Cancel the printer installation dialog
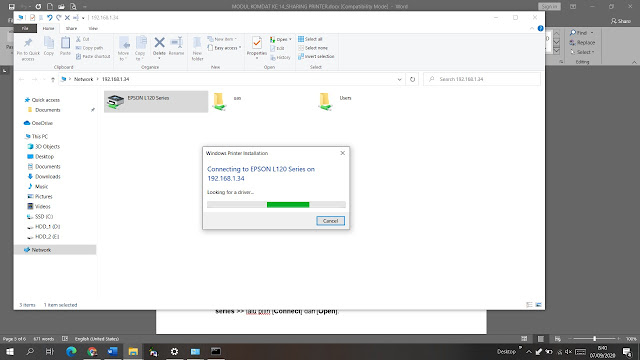The width and height of the screenshot is (640, 360). [x=330, y=221]
